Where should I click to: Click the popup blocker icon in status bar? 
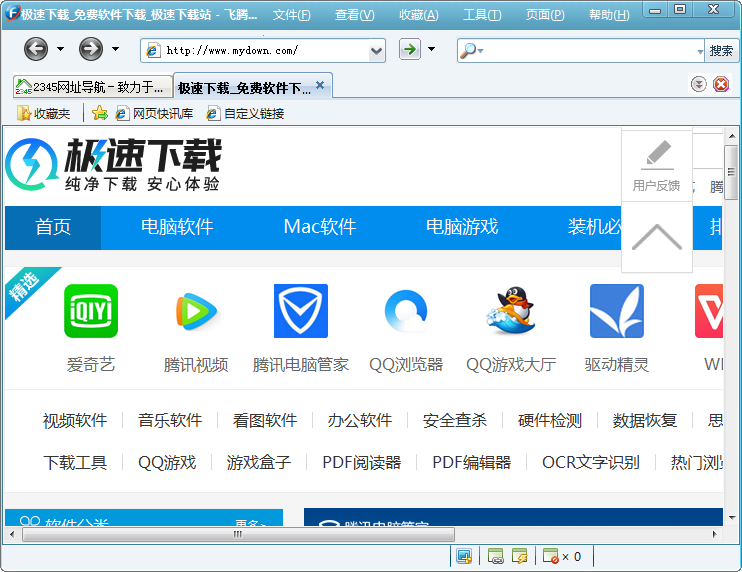pos(551,556)
